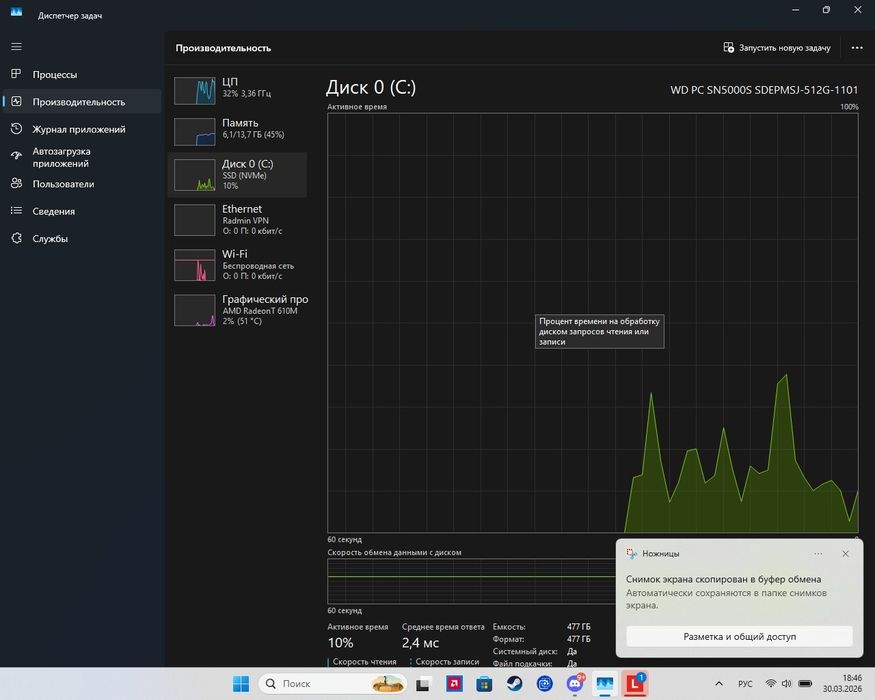The height and width of the screenshot is (700, 875).
Task: Go to Автозагрузка приложений
Action: coord(82,157)
